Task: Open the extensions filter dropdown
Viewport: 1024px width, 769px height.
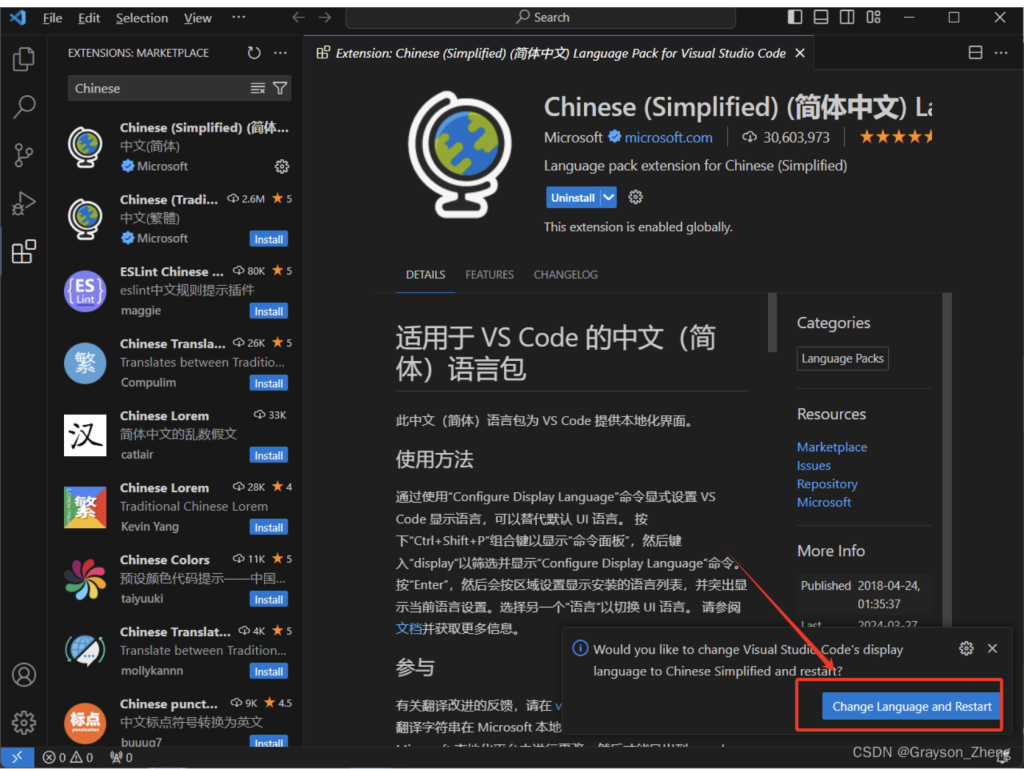Action: click(x=280, y=89)
